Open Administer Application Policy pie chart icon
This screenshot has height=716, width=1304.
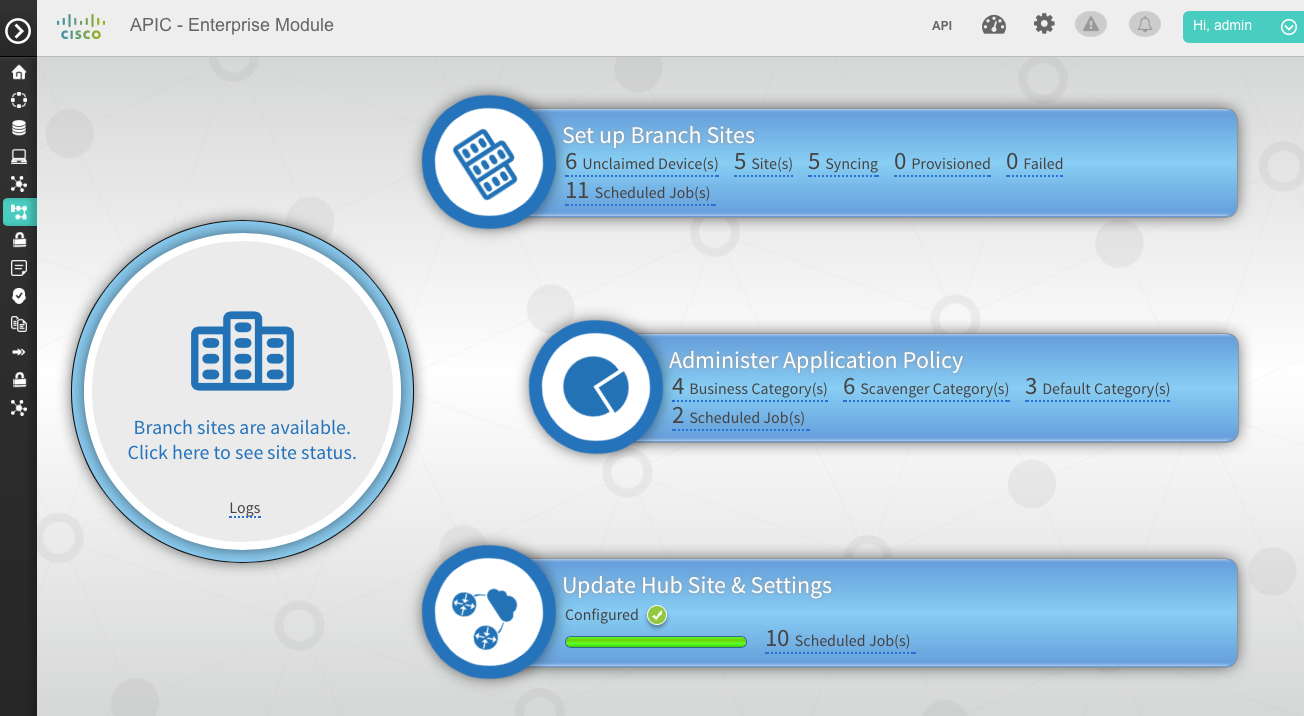coord(595,387)
